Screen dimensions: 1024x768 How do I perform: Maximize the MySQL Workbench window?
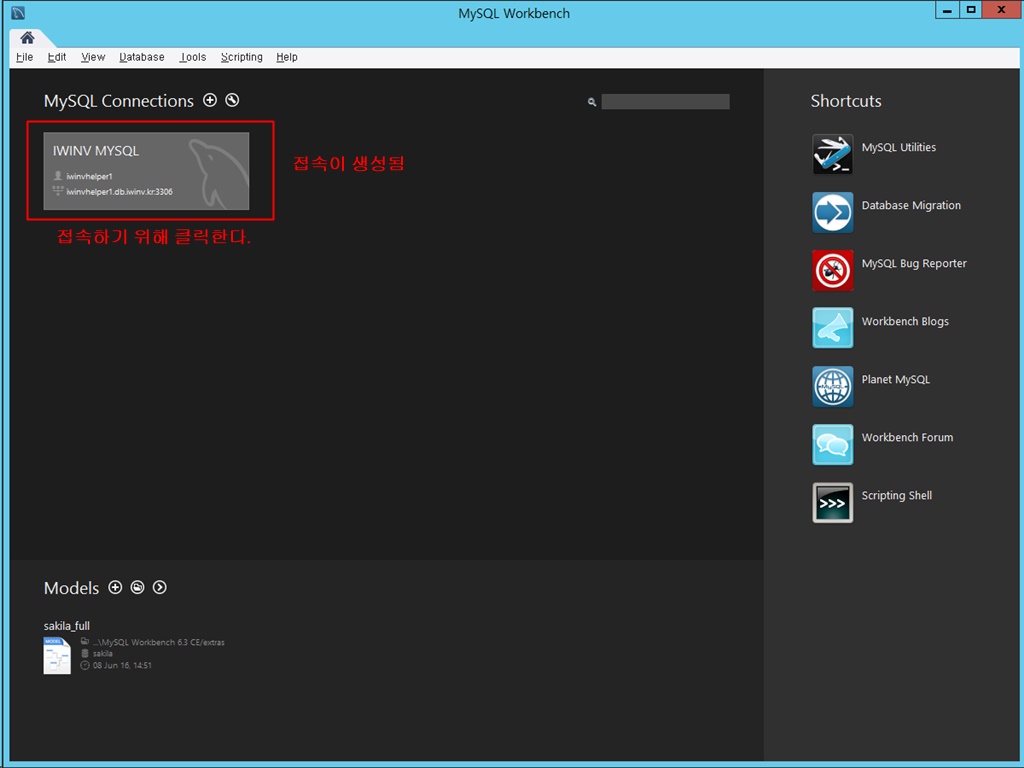(971, 10)
